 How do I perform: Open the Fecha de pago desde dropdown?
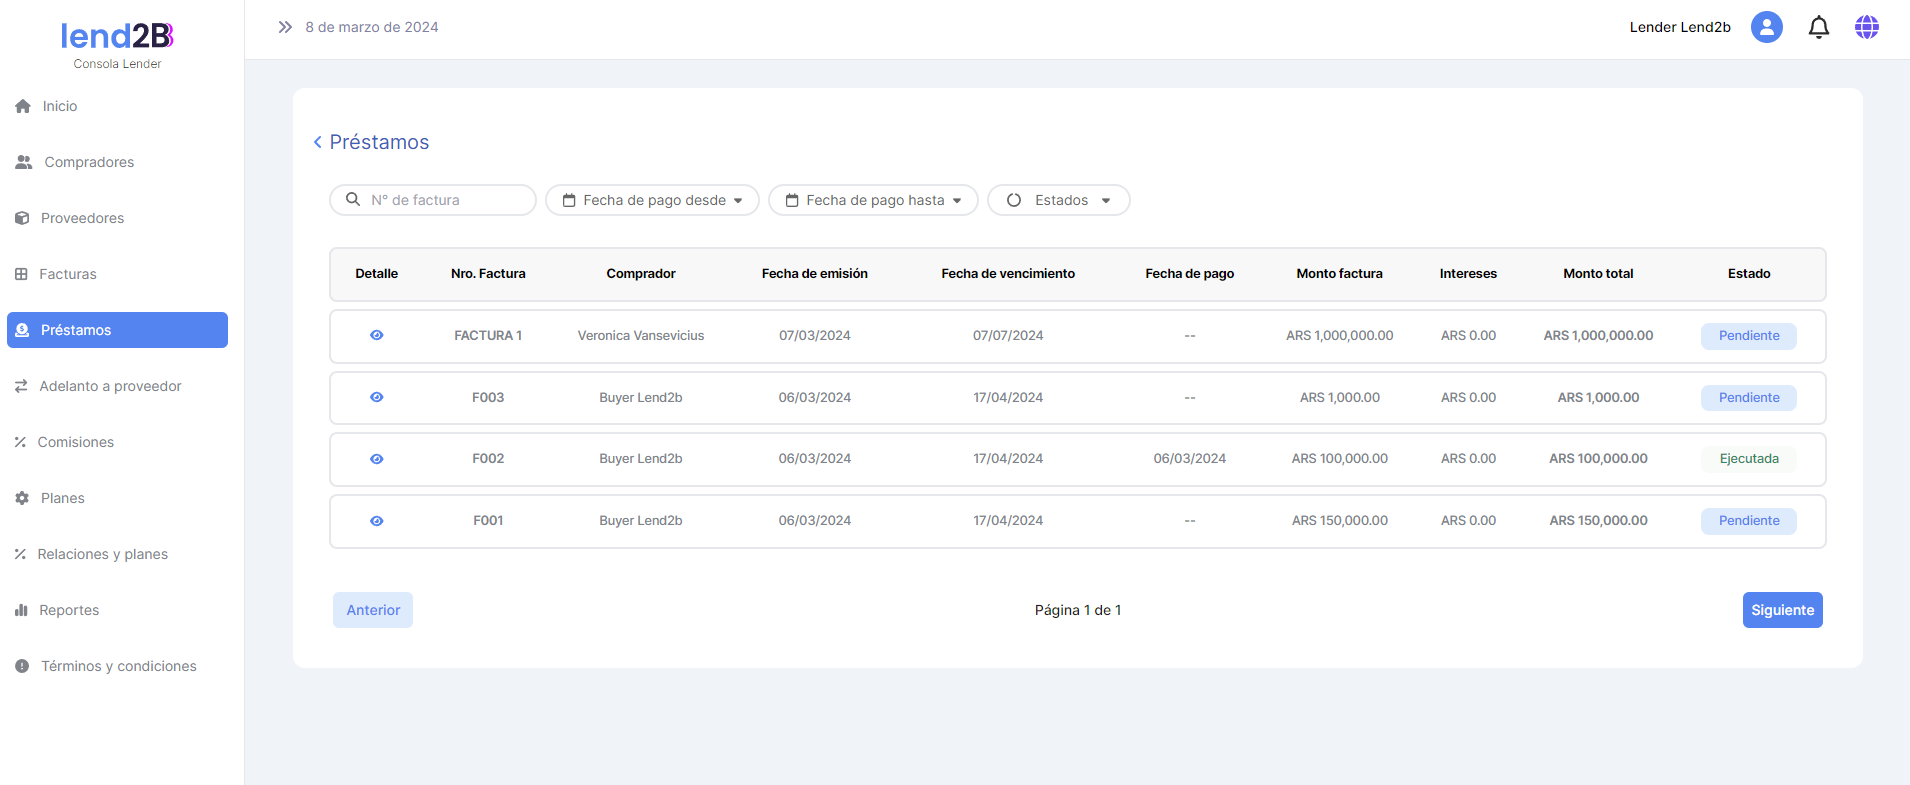coord(652,200)
